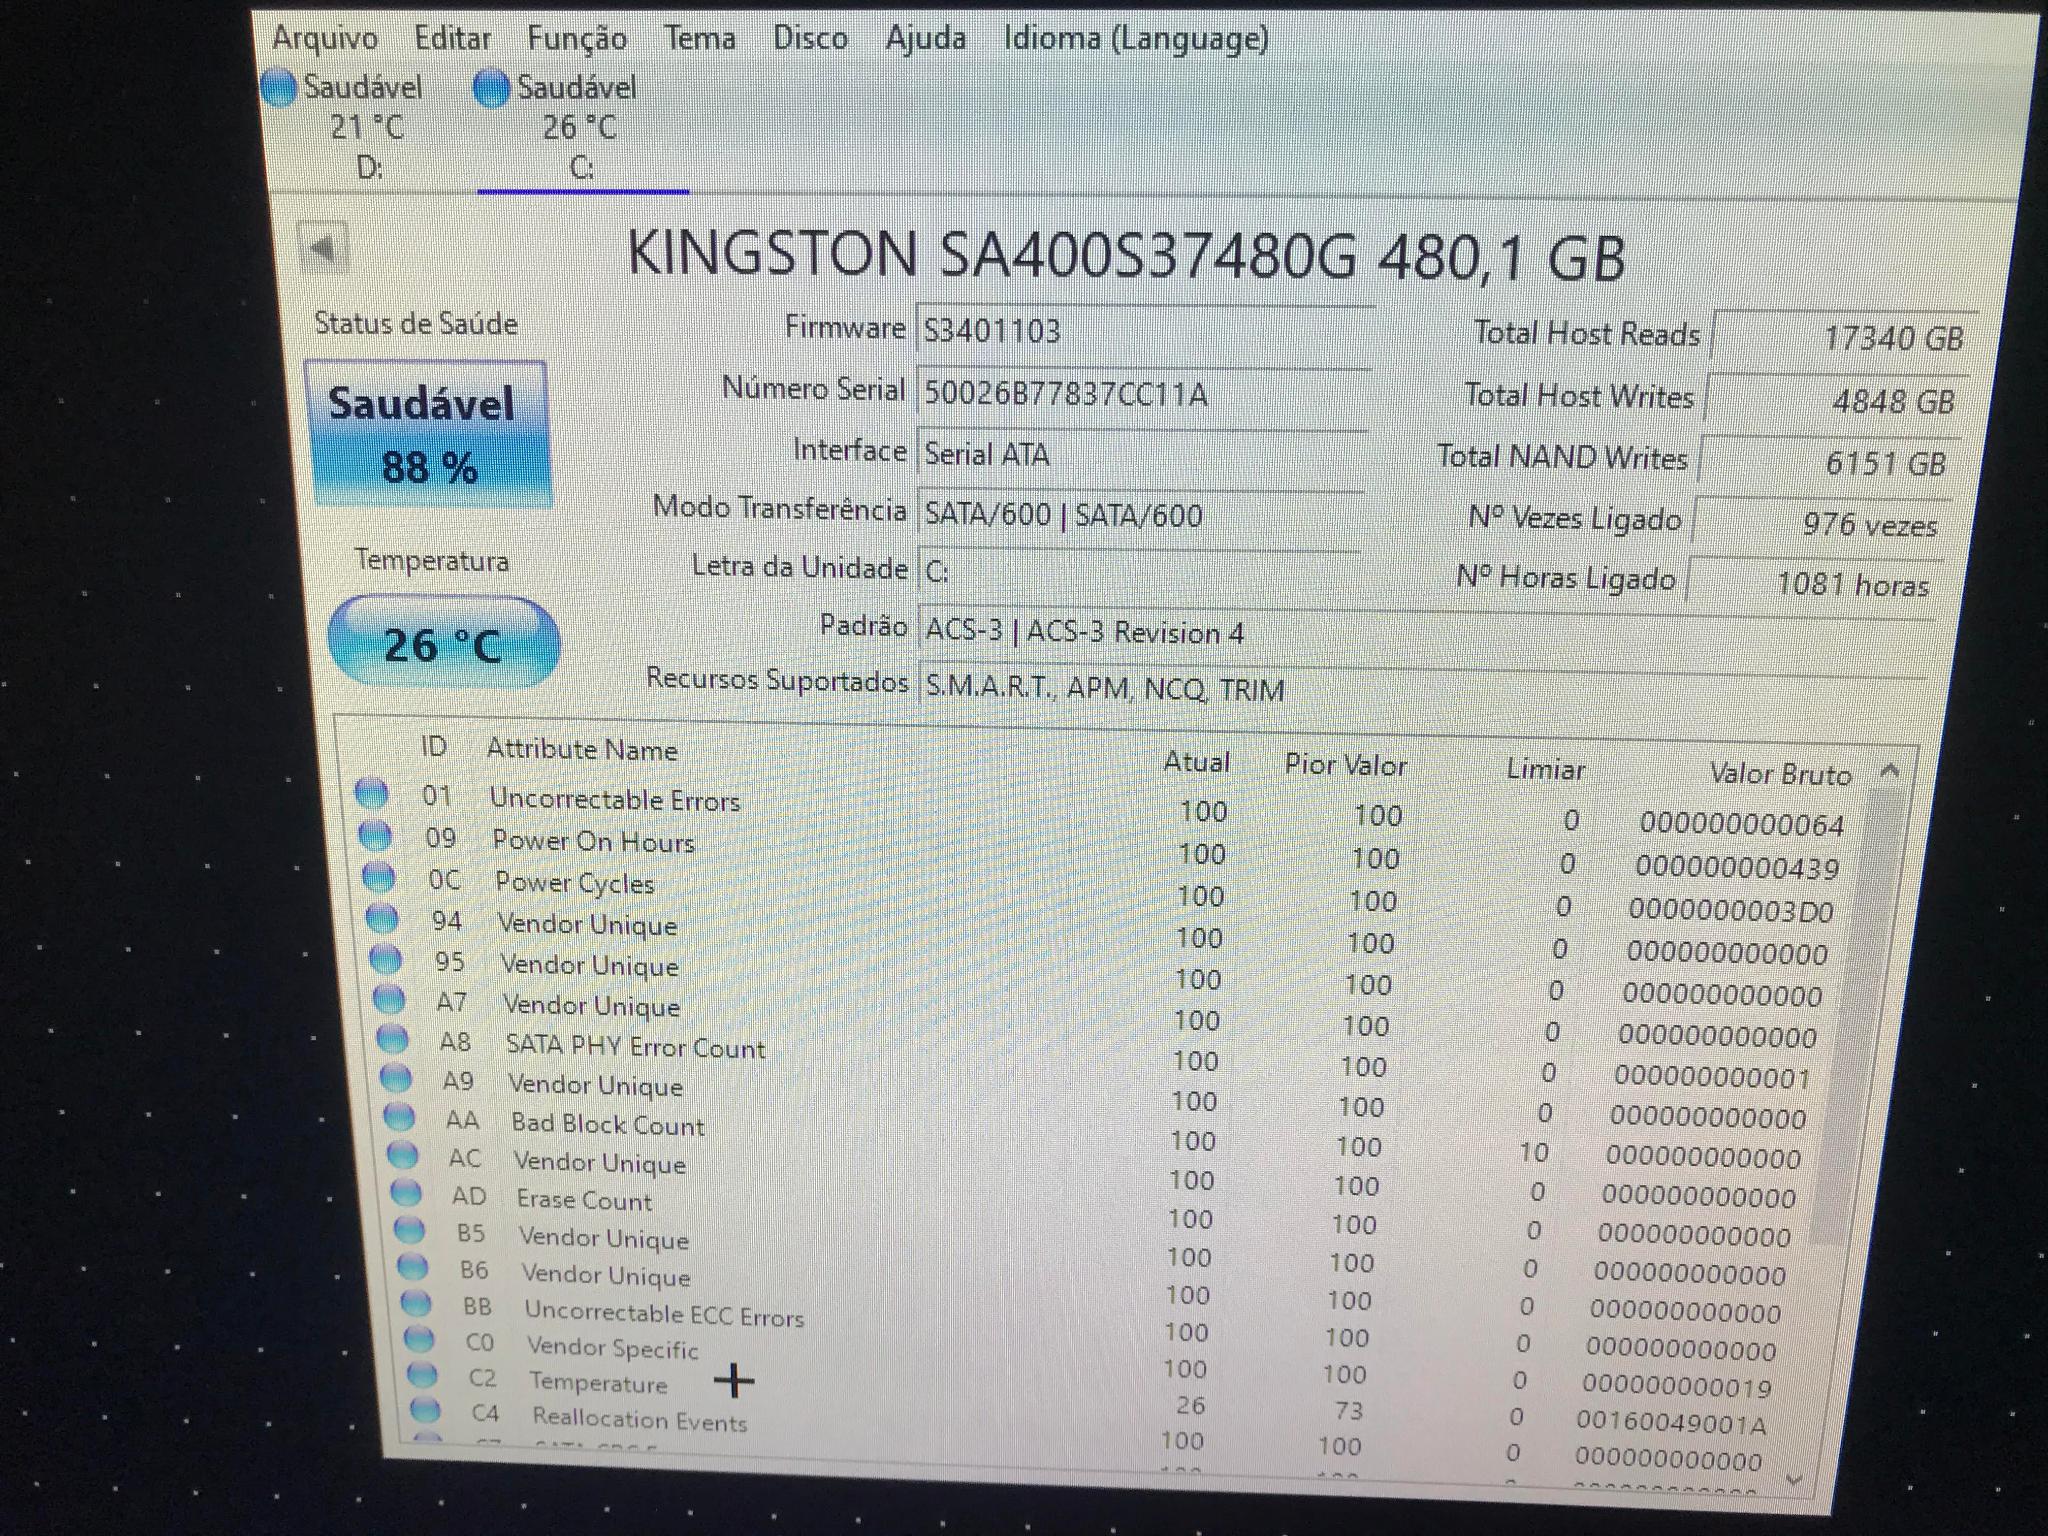
Task: Click the Firmware field S3401103
Action: pyautogui.click(x=1145, y=330)
